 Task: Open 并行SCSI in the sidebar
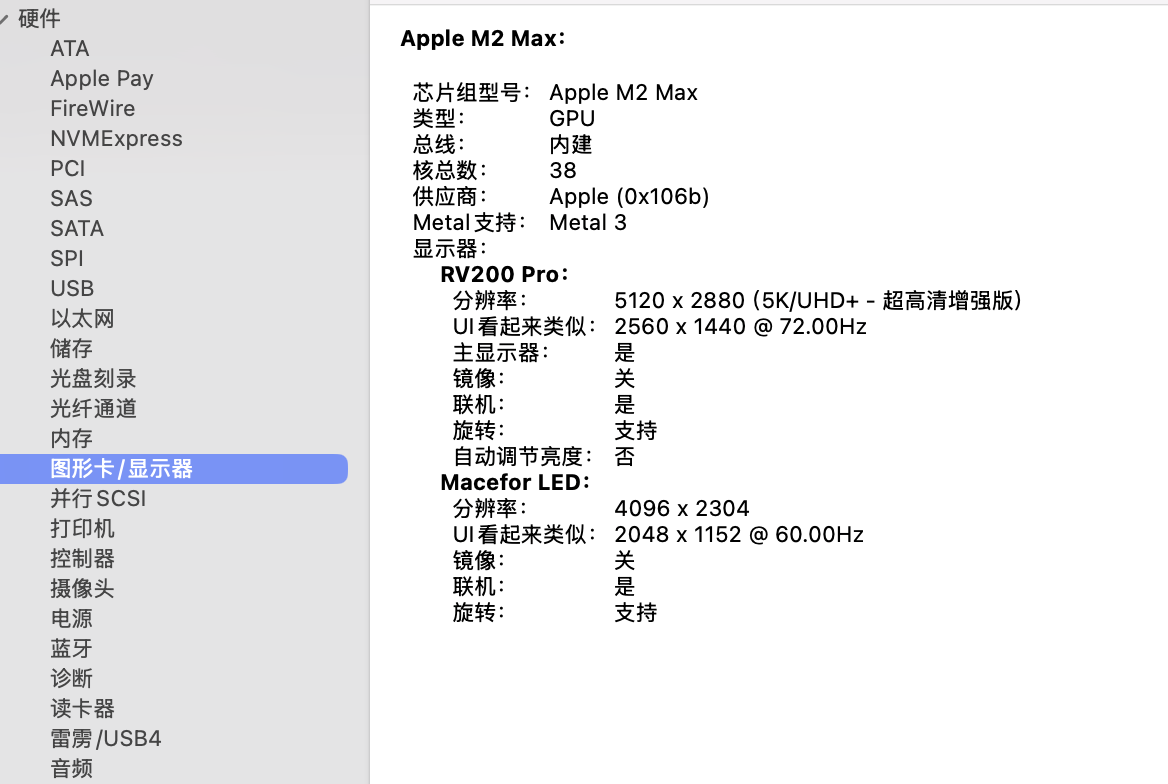pos(98,499)
